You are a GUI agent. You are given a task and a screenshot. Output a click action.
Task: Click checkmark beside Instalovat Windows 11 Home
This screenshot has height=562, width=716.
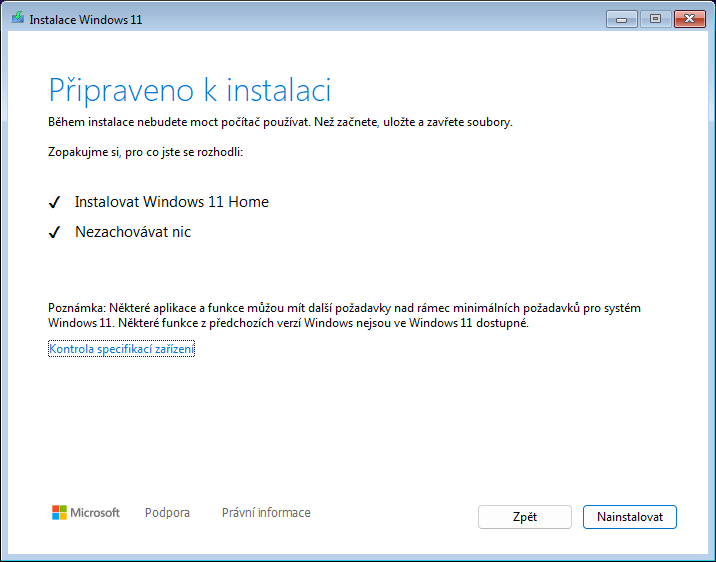[x=54, y=202]
